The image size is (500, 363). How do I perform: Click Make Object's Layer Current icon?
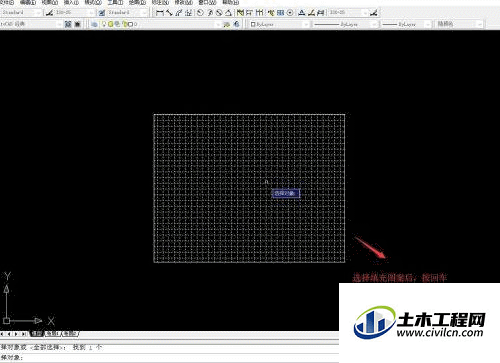coord(227,24)
